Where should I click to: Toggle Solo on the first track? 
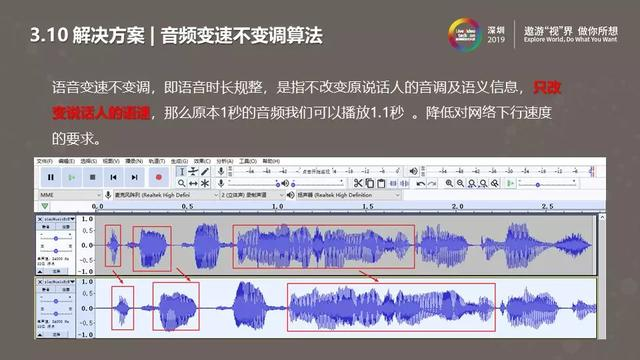pyautogui.click(x=66, y=227)
